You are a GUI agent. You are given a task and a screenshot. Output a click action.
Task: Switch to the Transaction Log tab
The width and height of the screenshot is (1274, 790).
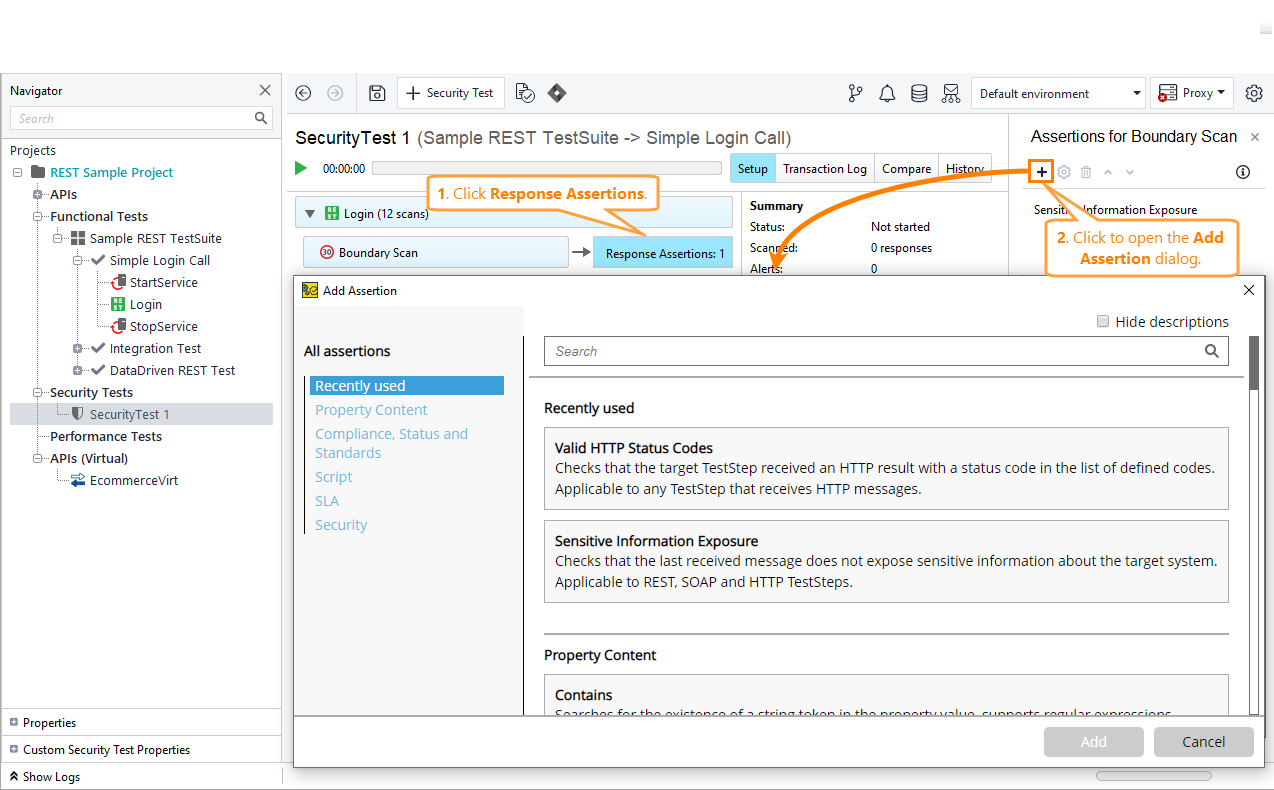824,169
